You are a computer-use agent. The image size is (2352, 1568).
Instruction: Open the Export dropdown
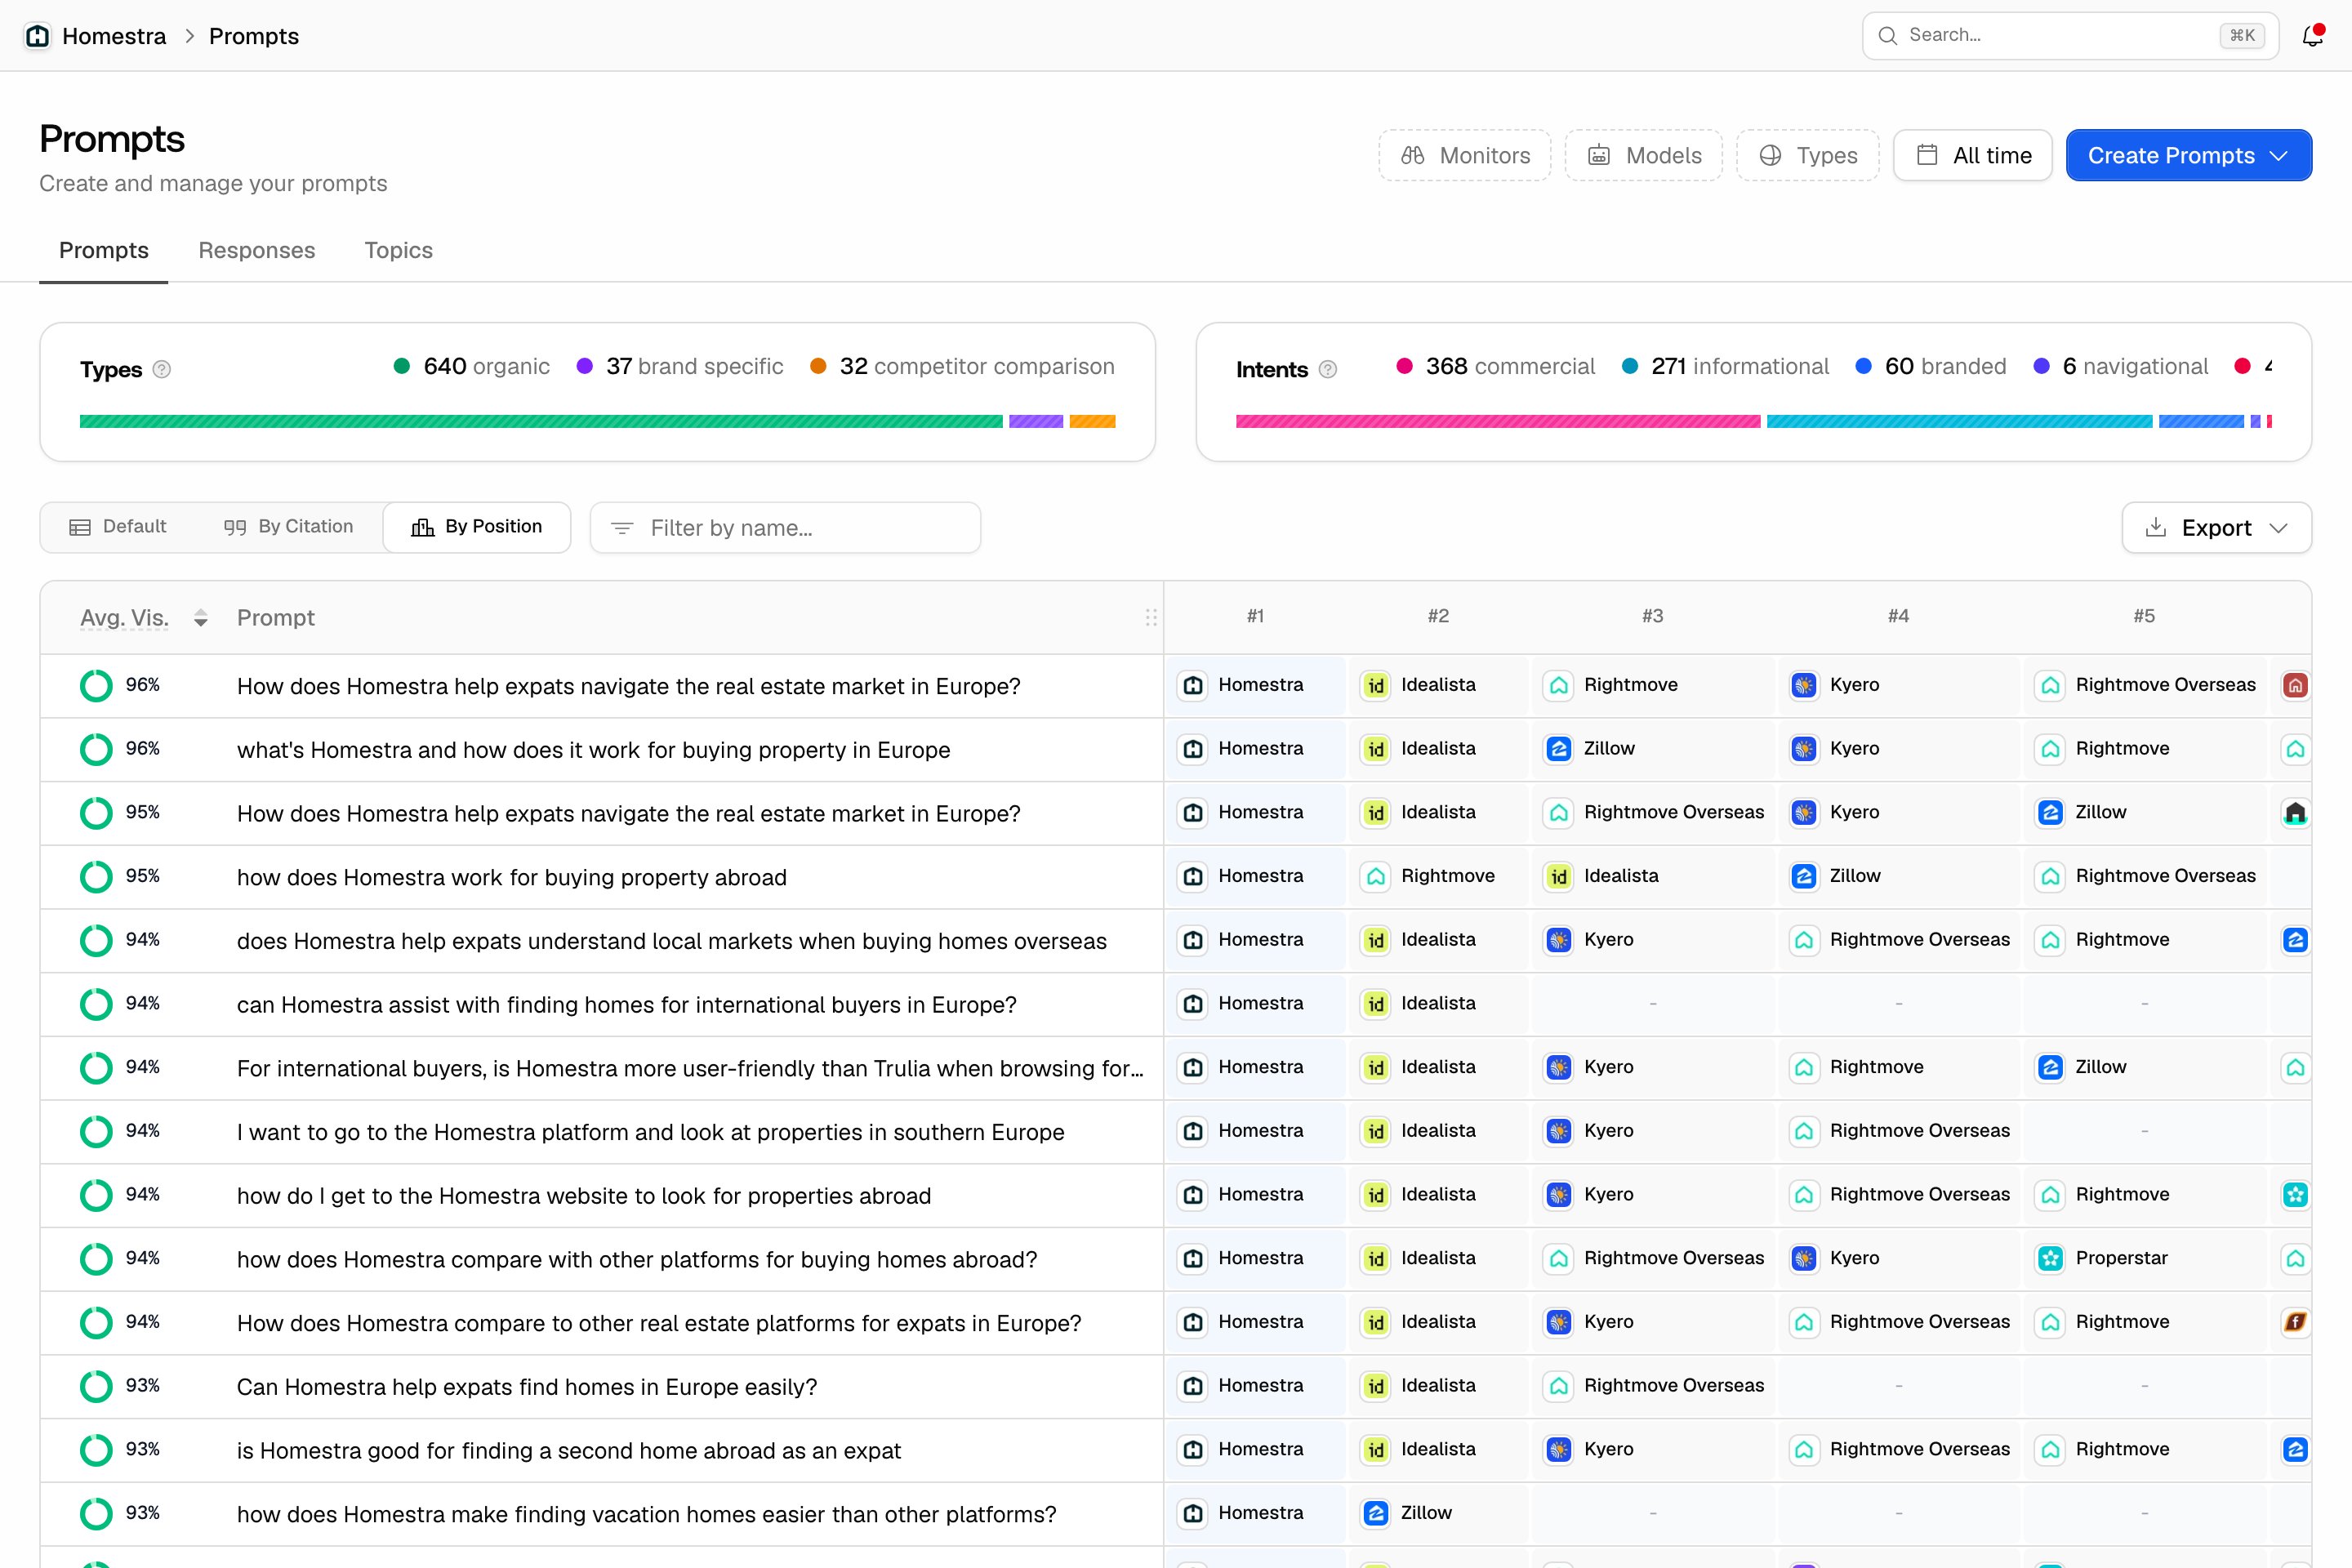click(x=2216, y=528)
